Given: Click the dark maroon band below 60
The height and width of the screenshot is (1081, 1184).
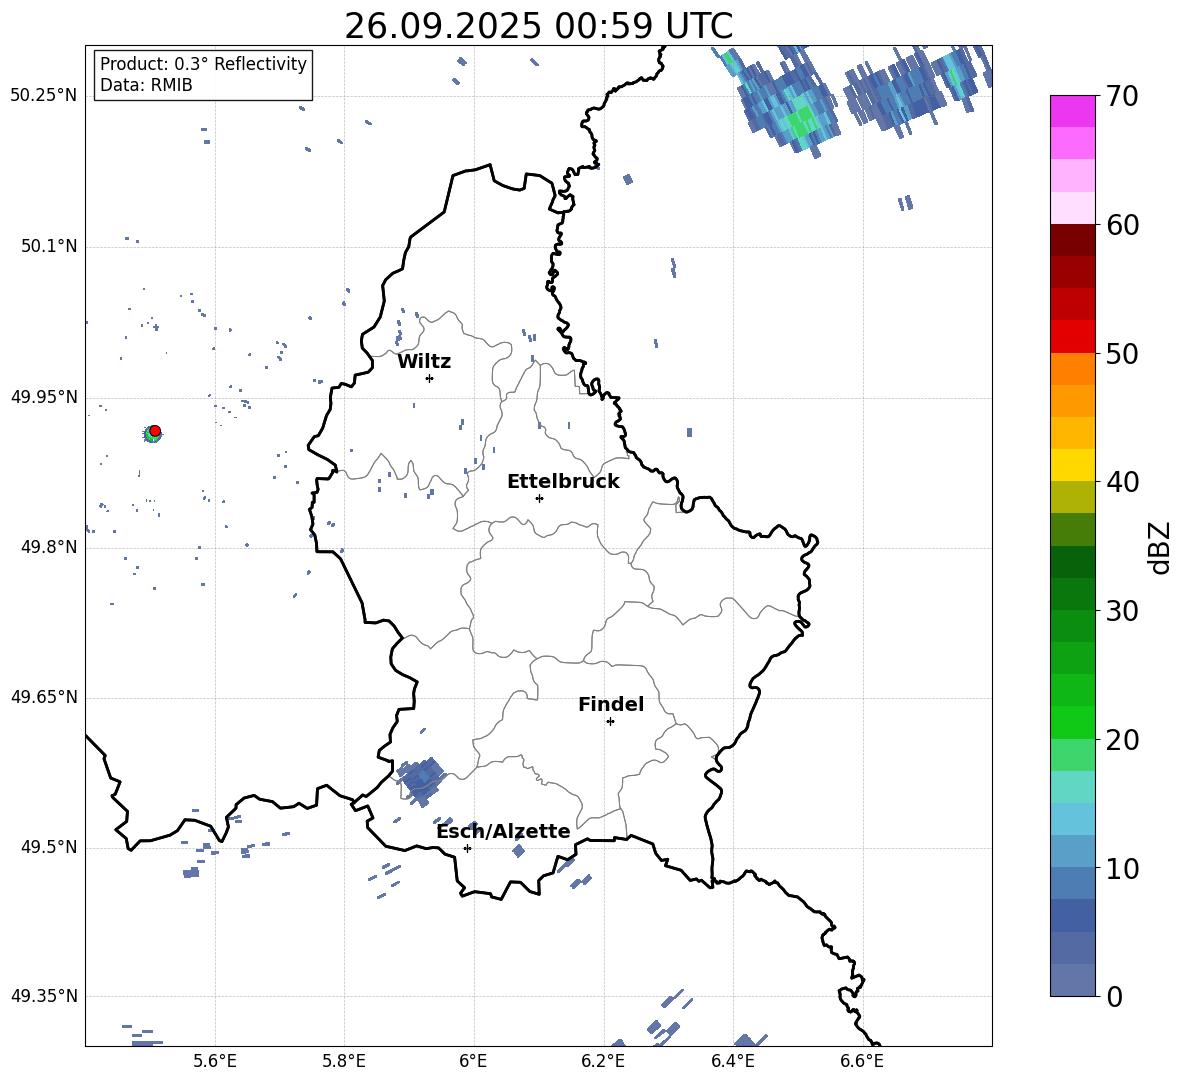Looking at the screenshot, I should (x=1072, y=241).
